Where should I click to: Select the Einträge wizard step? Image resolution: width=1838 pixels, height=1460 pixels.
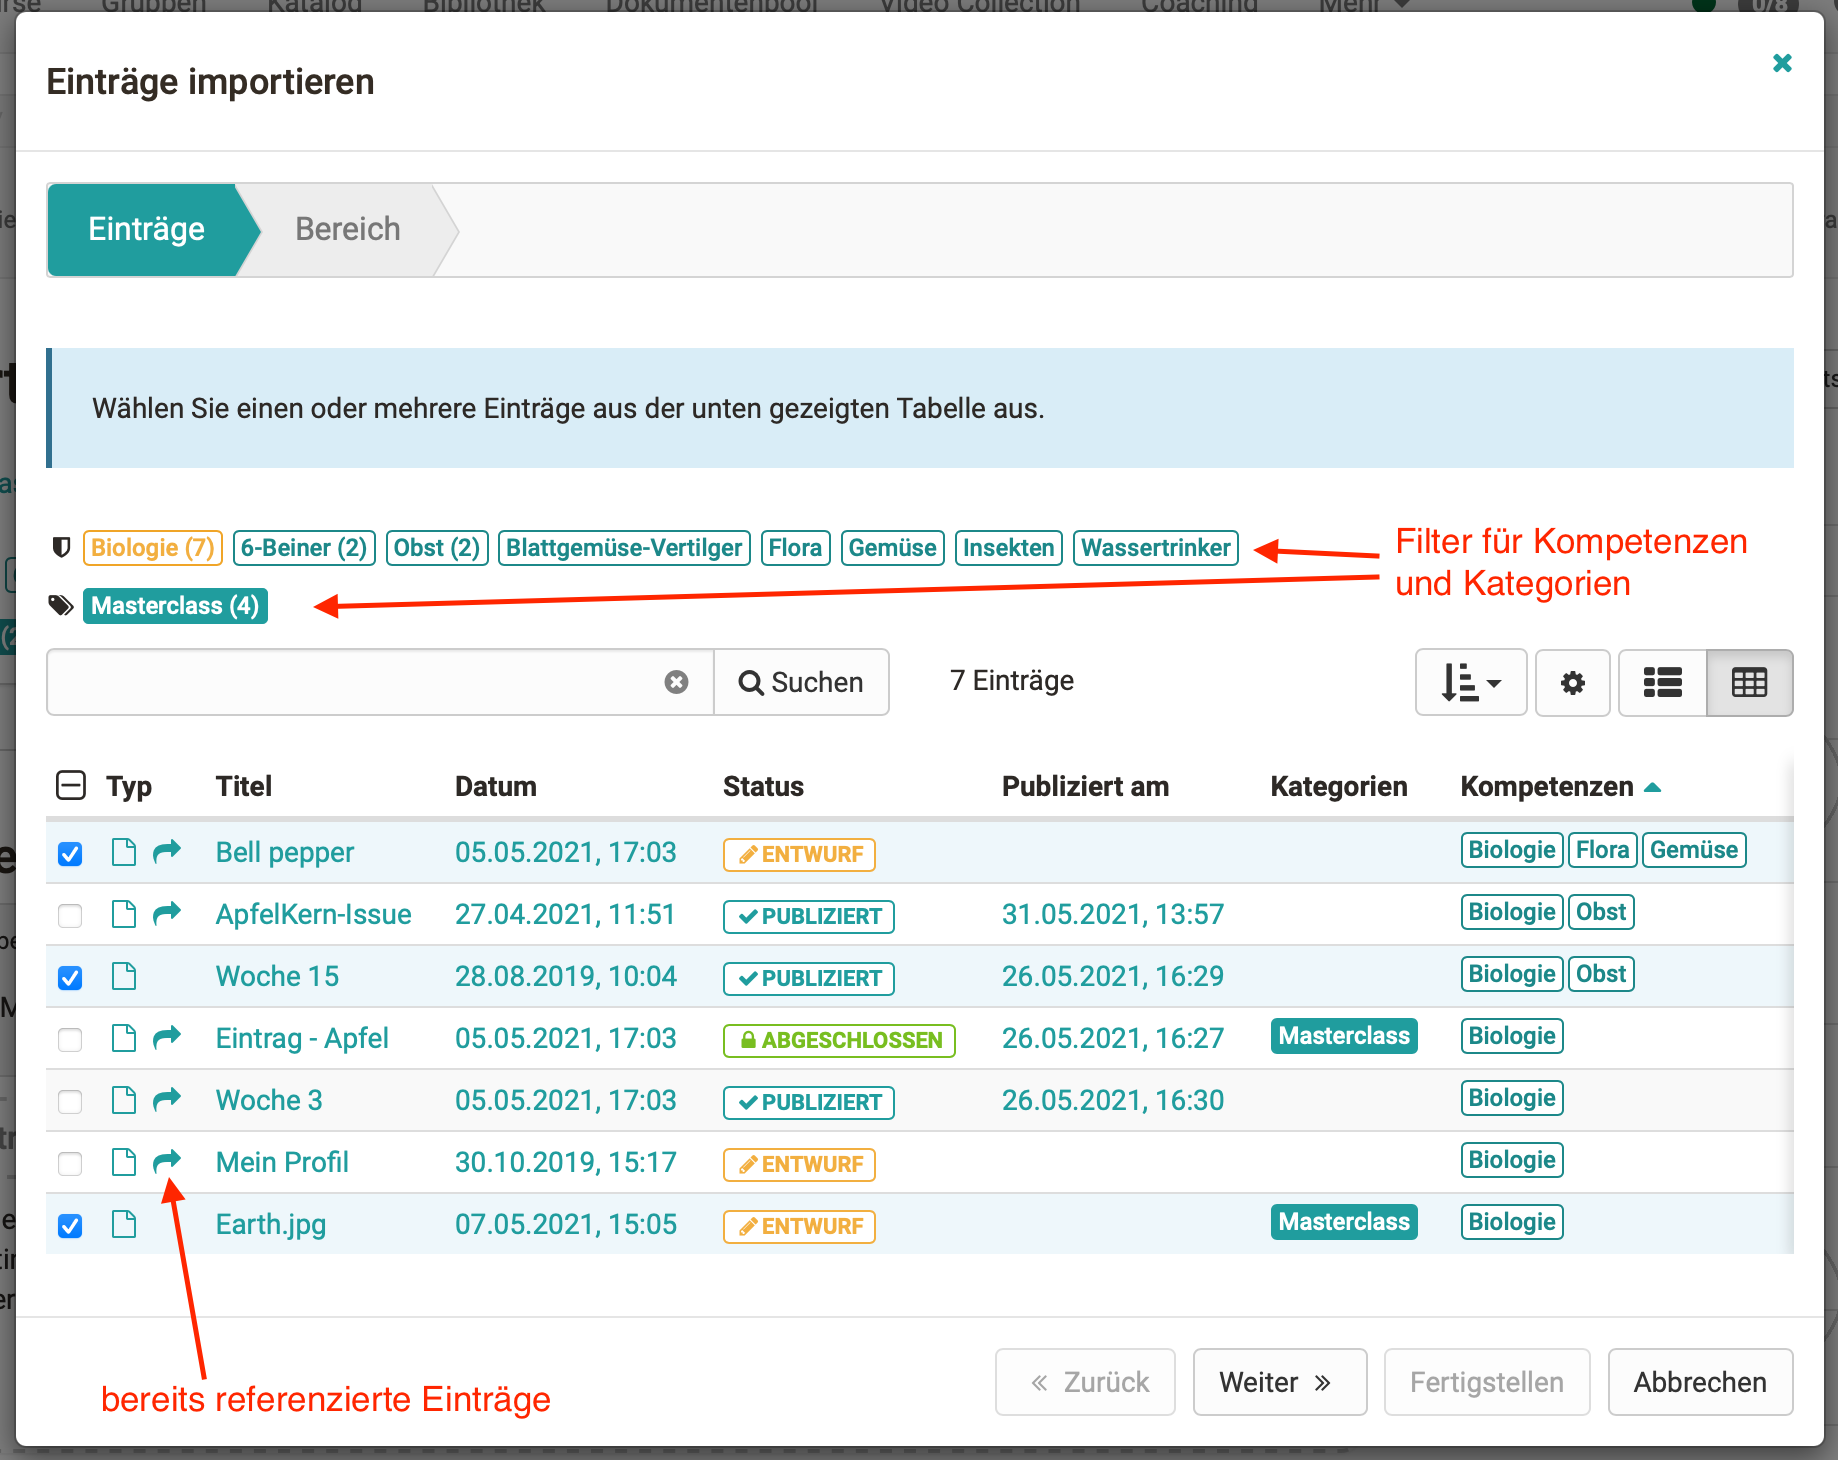(x=146, y=229)
